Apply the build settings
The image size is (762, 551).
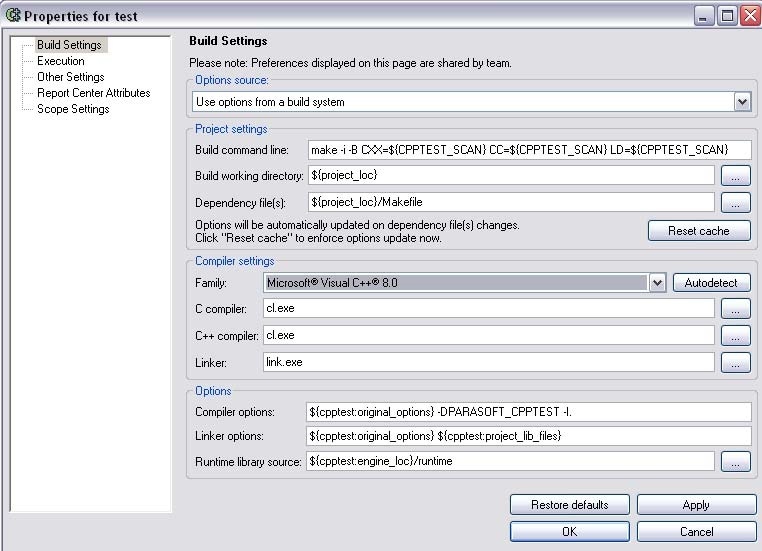pos(696,505)
